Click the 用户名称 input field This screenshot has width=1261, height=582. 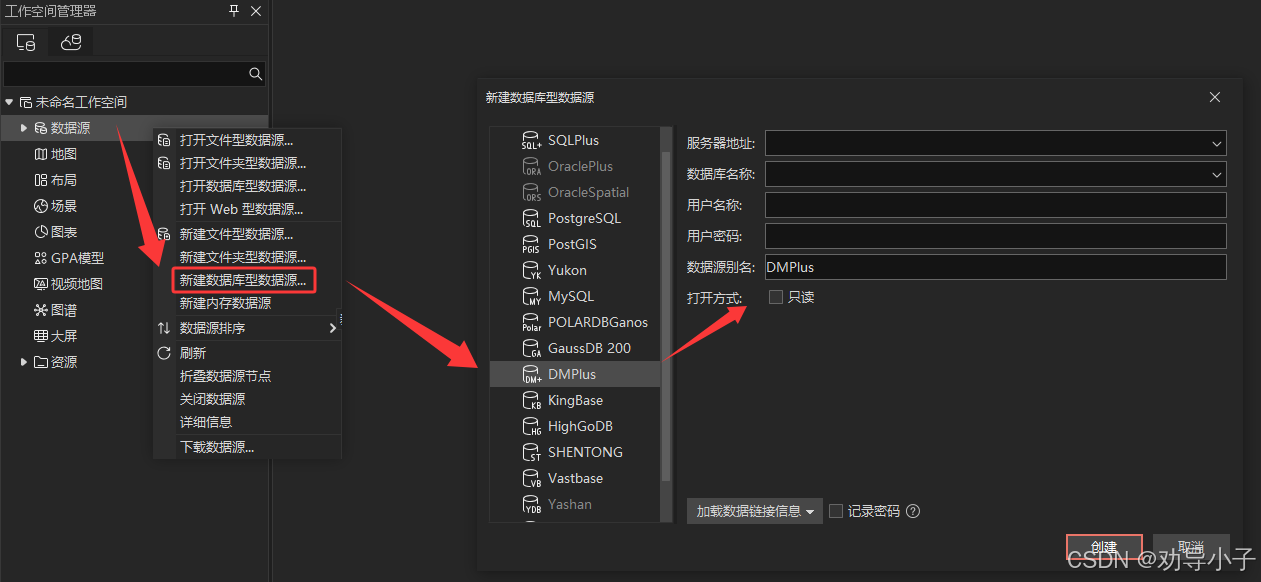point(995,205)
